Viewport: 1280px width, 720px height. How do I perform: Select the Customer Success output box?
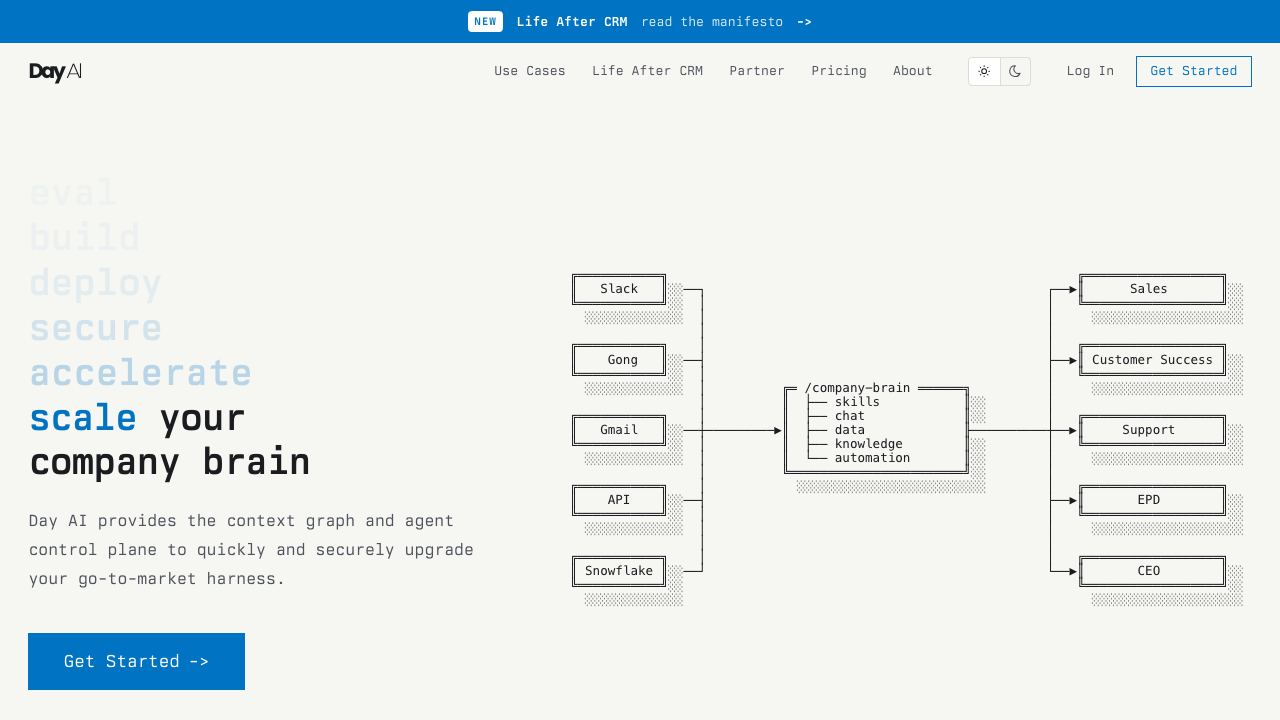[x=1152, y=360]
